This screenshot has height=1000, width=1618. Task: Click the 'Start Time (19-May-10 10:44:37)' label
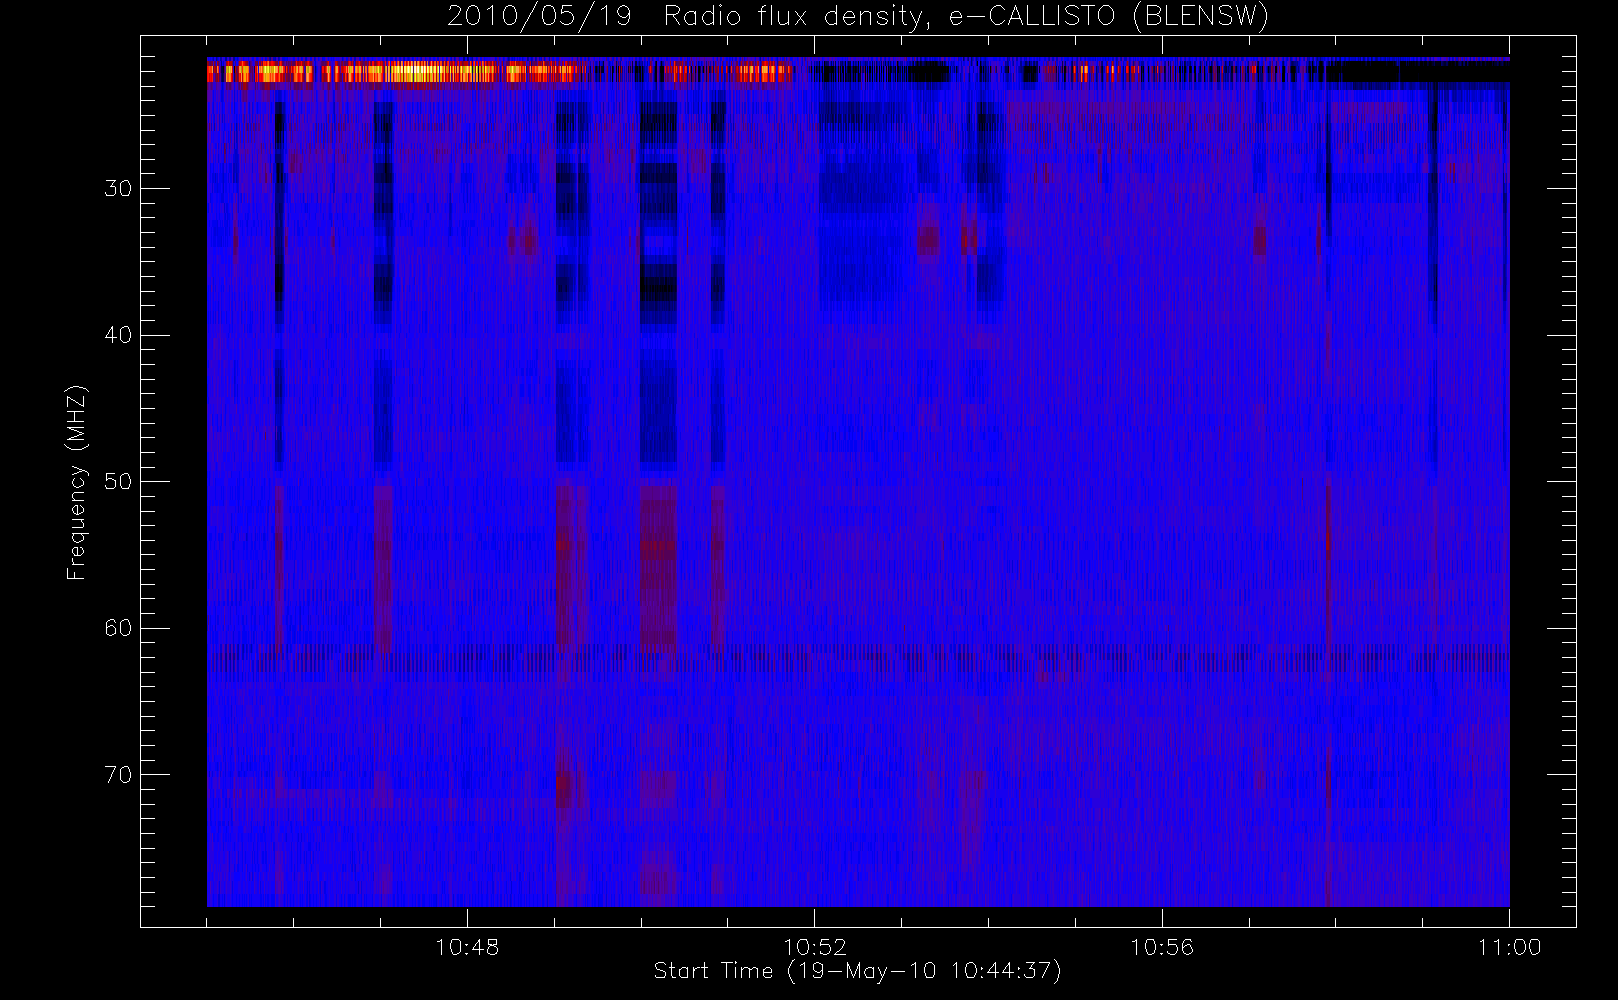click(858, 971)
